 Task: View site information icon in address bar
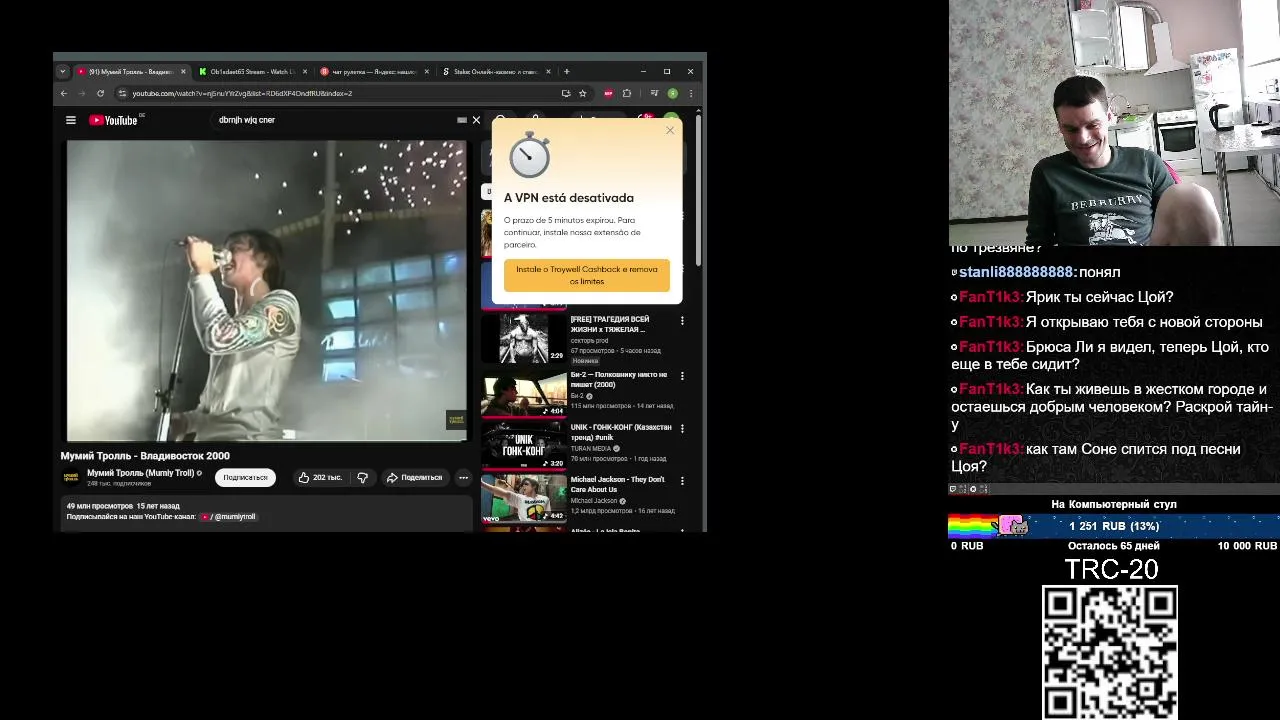[x=122, y=93]
